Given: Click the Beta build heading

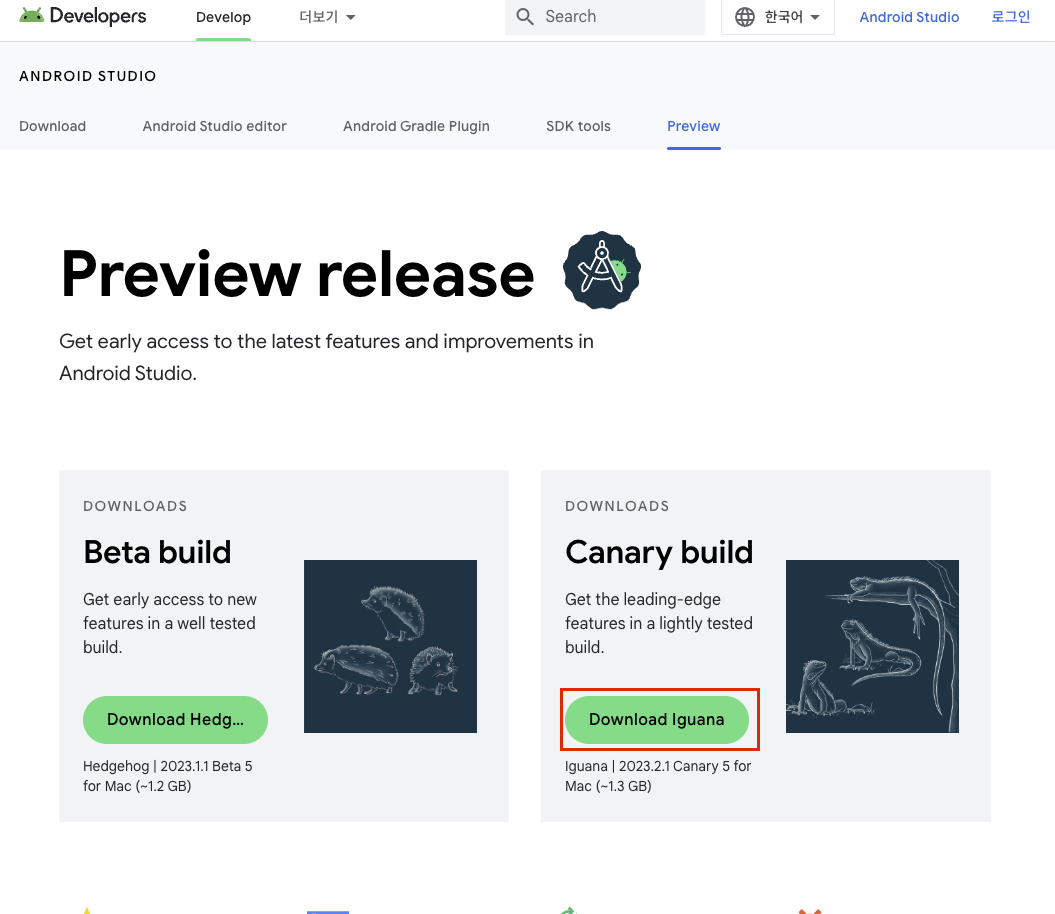Looking at the screenshot, I should coord(157,552).
